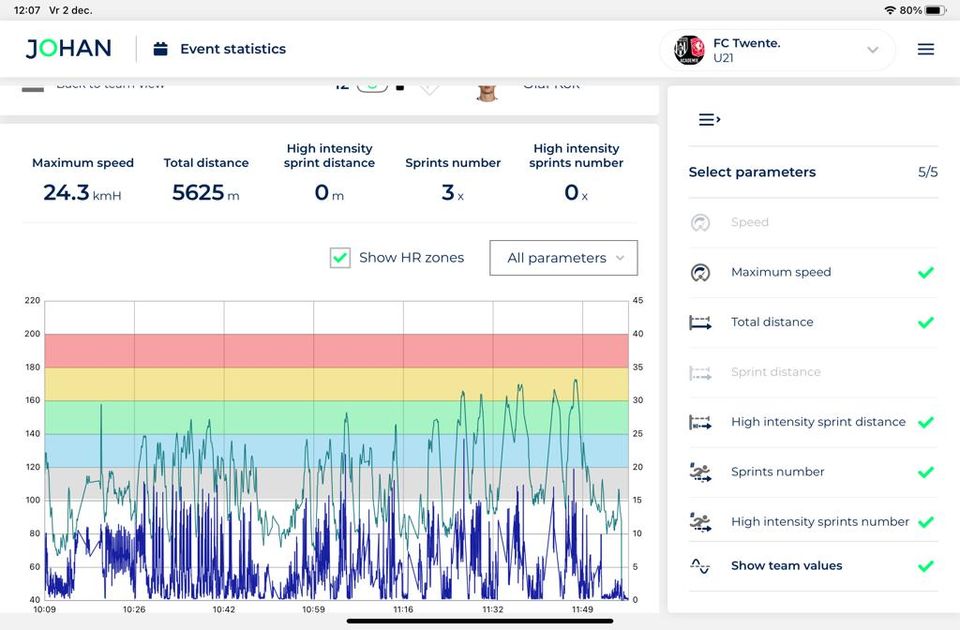Open the All parameters dropdown
Image resolution: width=960 pixels, height=630 pixels.
(562, 257)
